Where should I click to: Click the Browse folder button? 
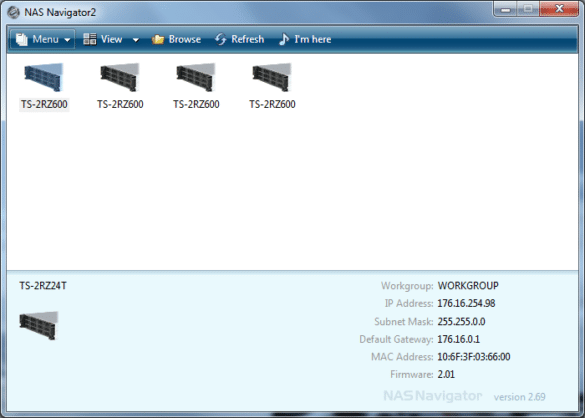(176, 39)
